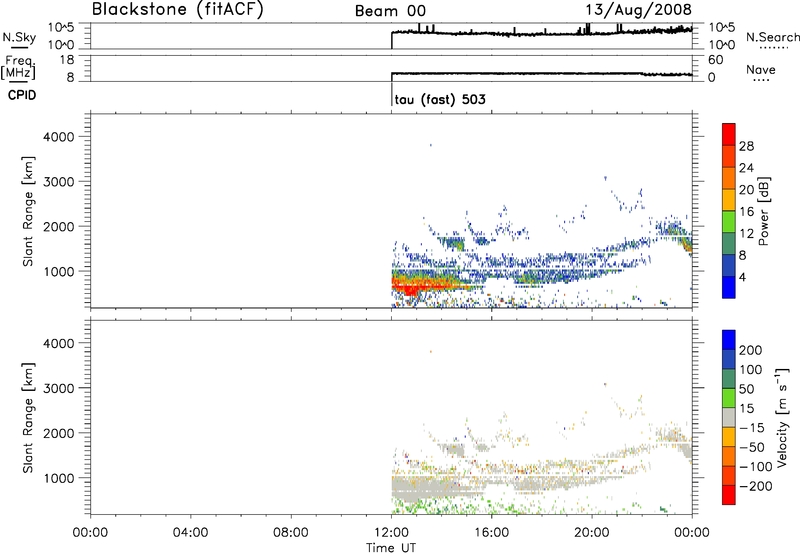Click the red segment of the Power colorbar
The image size is (800, 554).
click(729, 134)
